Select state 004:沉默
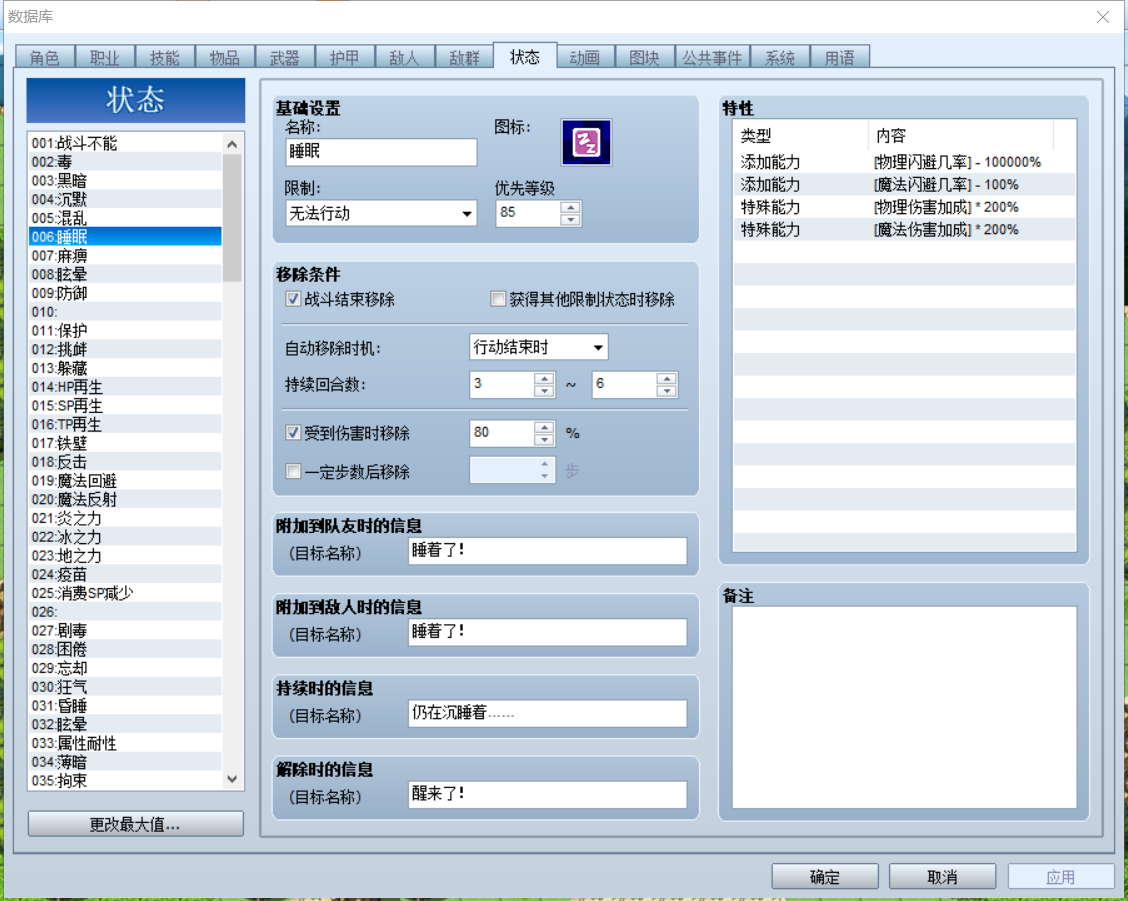The height and width of the screenshot is (901, 1128). click(x=125, y=199)
